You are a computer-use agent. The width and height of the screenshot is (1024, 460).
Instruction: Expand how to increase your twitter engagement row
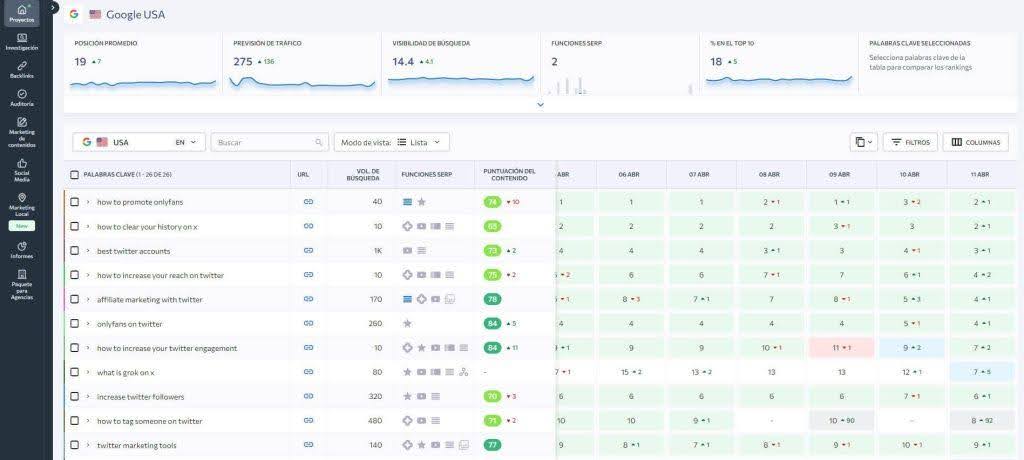[x=88, y=348]
